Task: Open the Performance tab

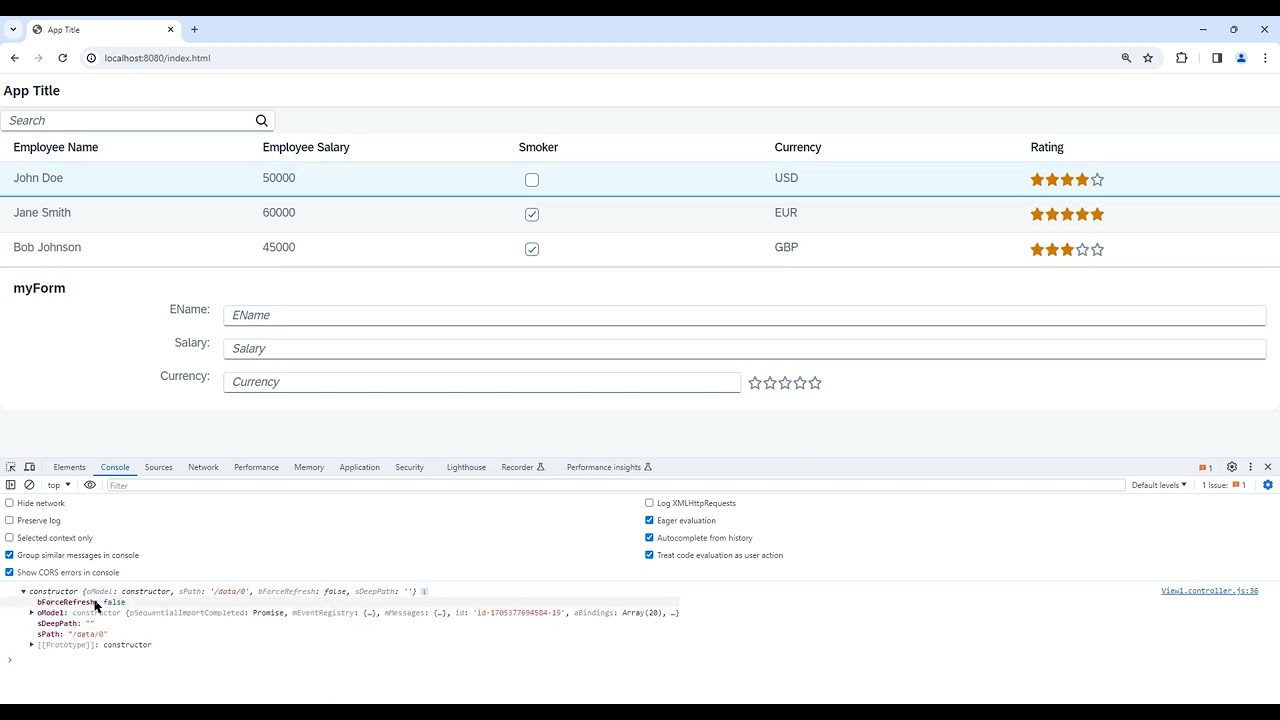Action: coord(256,467)
